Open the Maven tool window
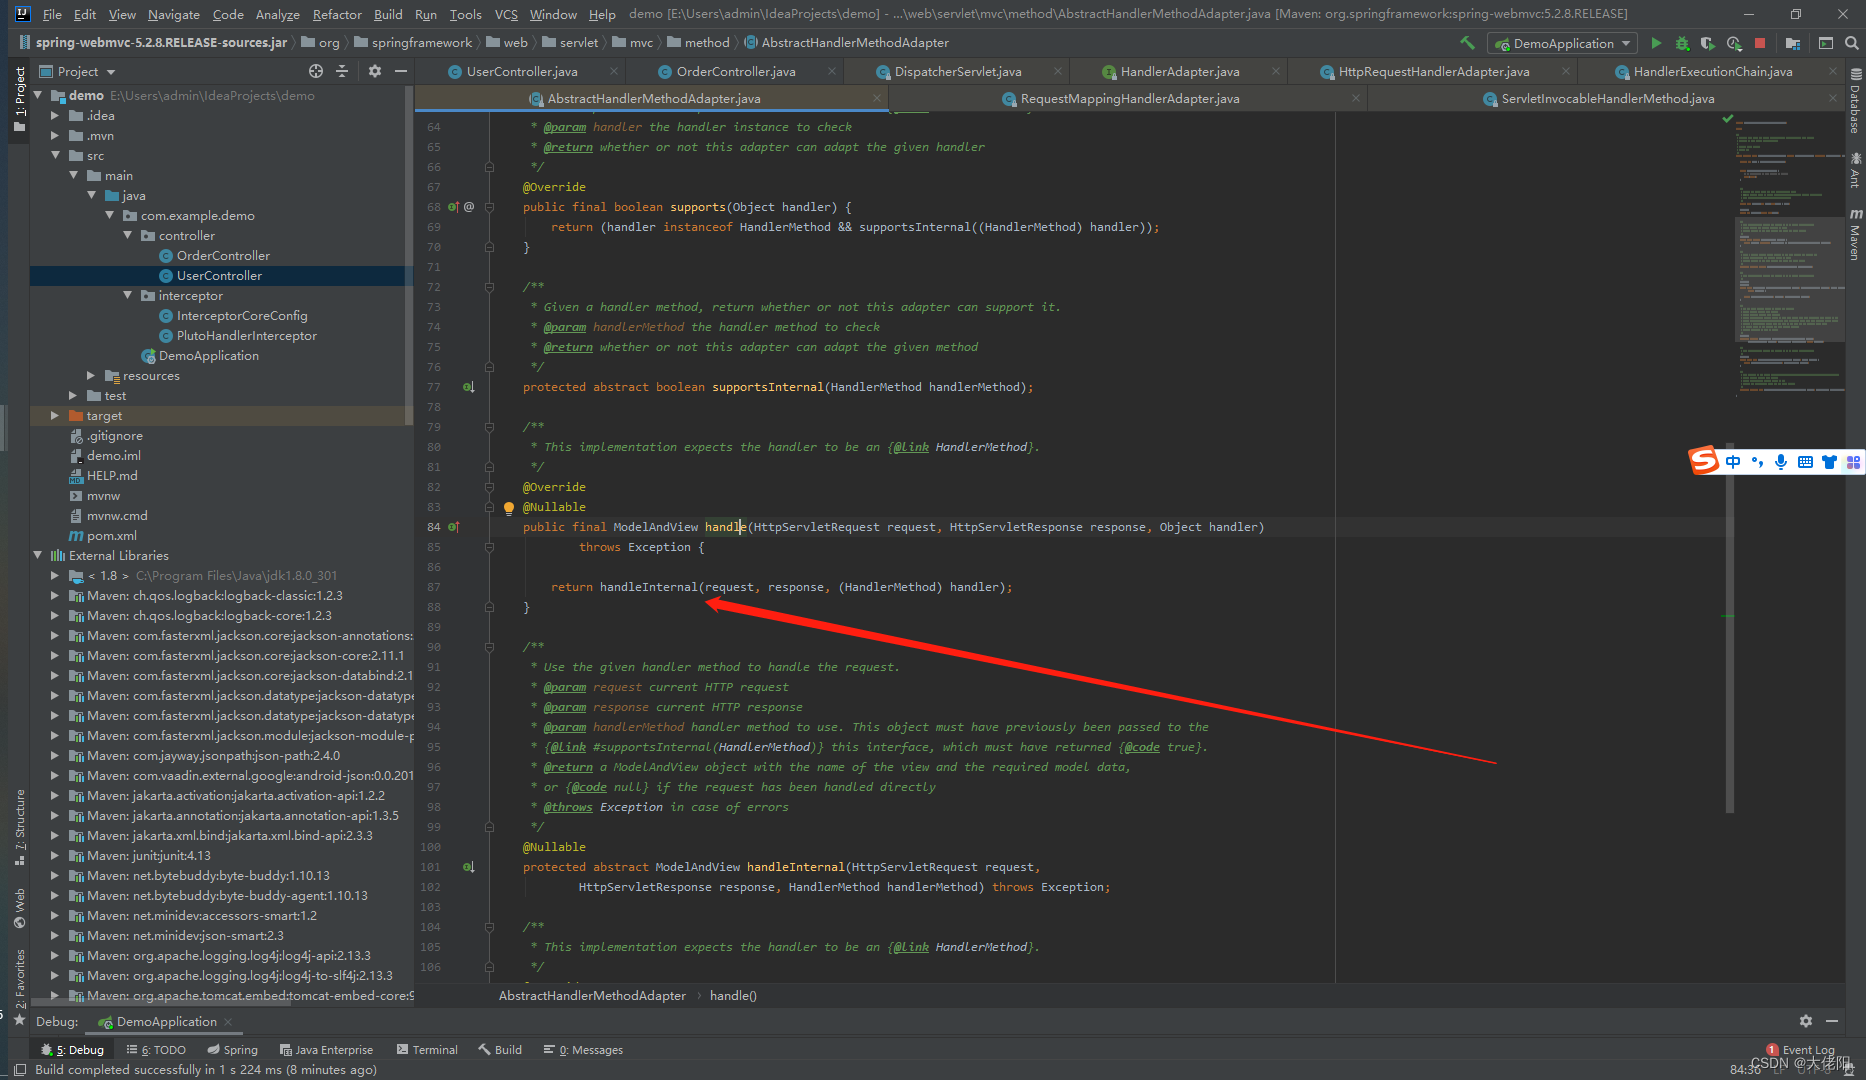The width and height of the screenshot is (1866, 1080). (1856, 235)
